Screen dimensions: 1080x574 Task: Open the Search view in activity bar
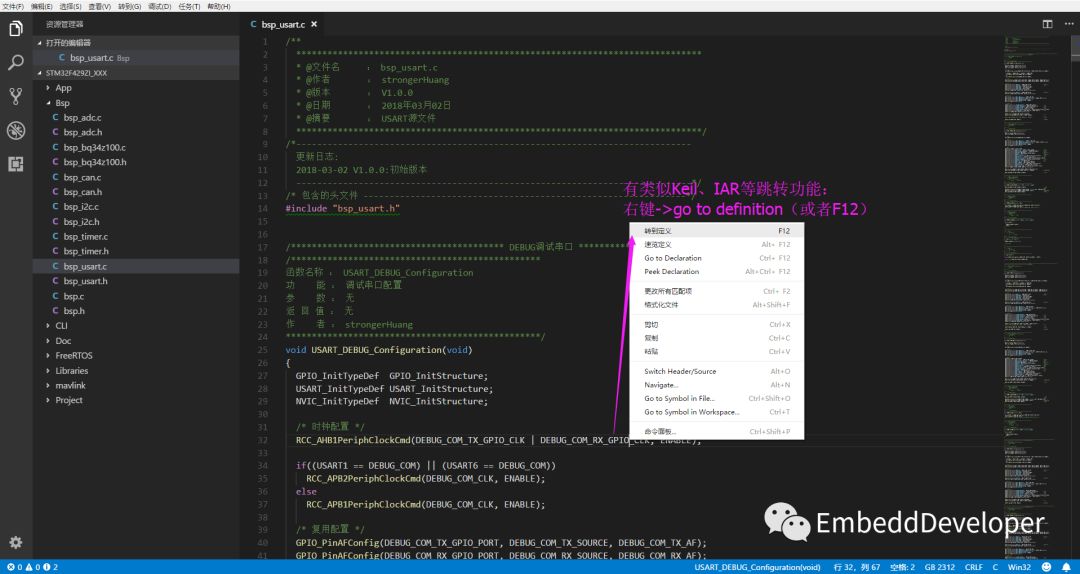click(16, 63)
